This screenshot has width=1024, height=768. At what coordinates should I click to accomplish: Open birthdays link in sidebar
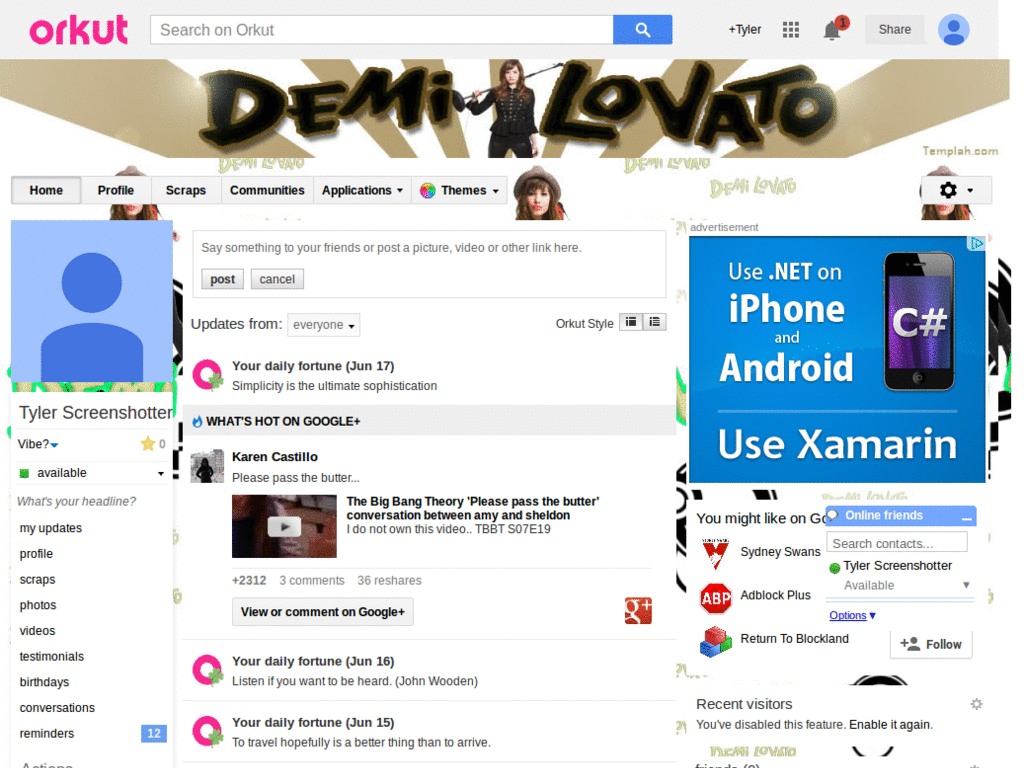tap(44, 682)
